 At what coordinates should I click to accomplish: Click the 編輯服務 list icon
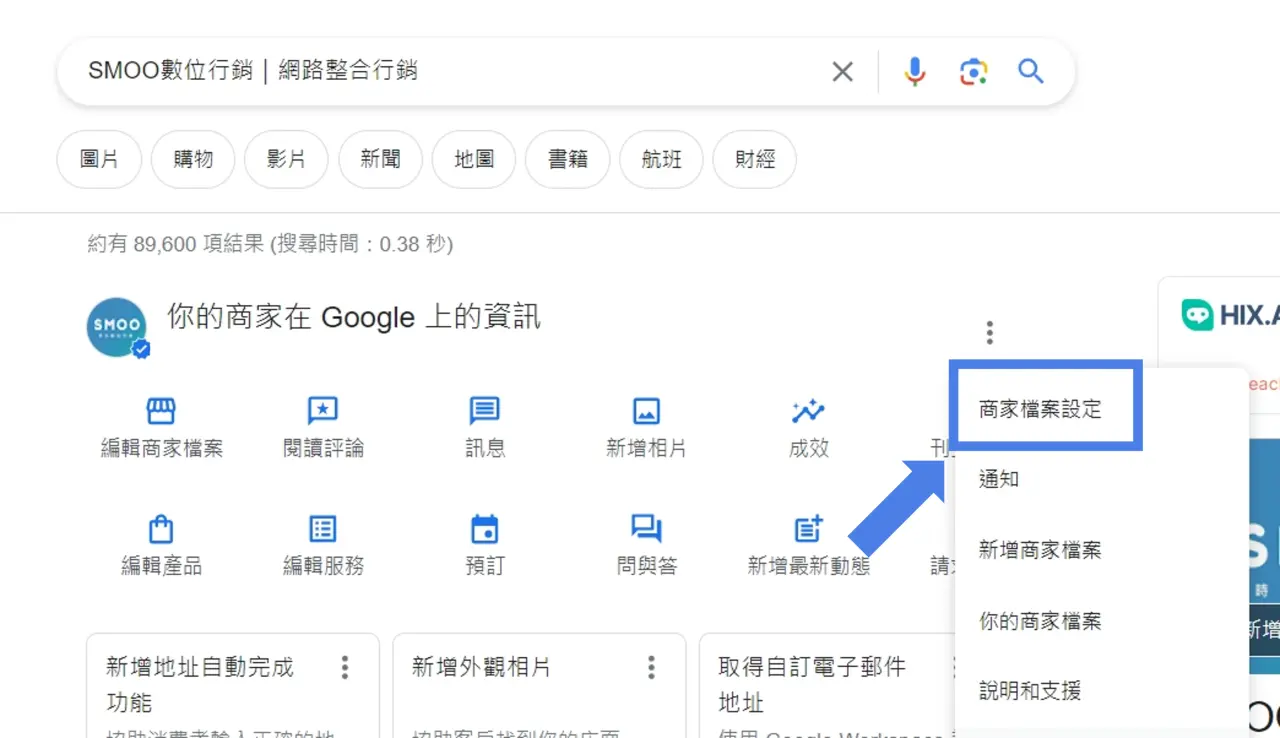click(x=323, y=529)
